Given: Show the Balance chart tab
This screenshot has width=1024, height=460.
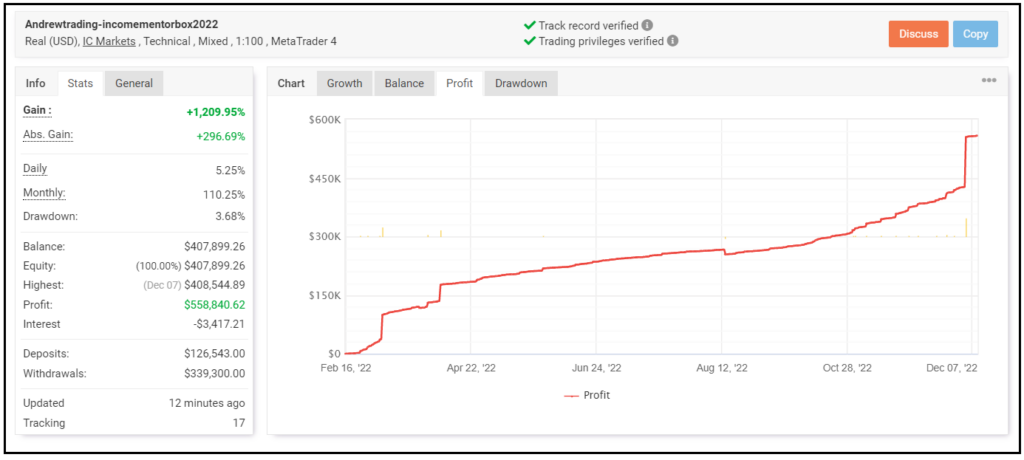Looking at the screenshot, I should tap(404, 83).
